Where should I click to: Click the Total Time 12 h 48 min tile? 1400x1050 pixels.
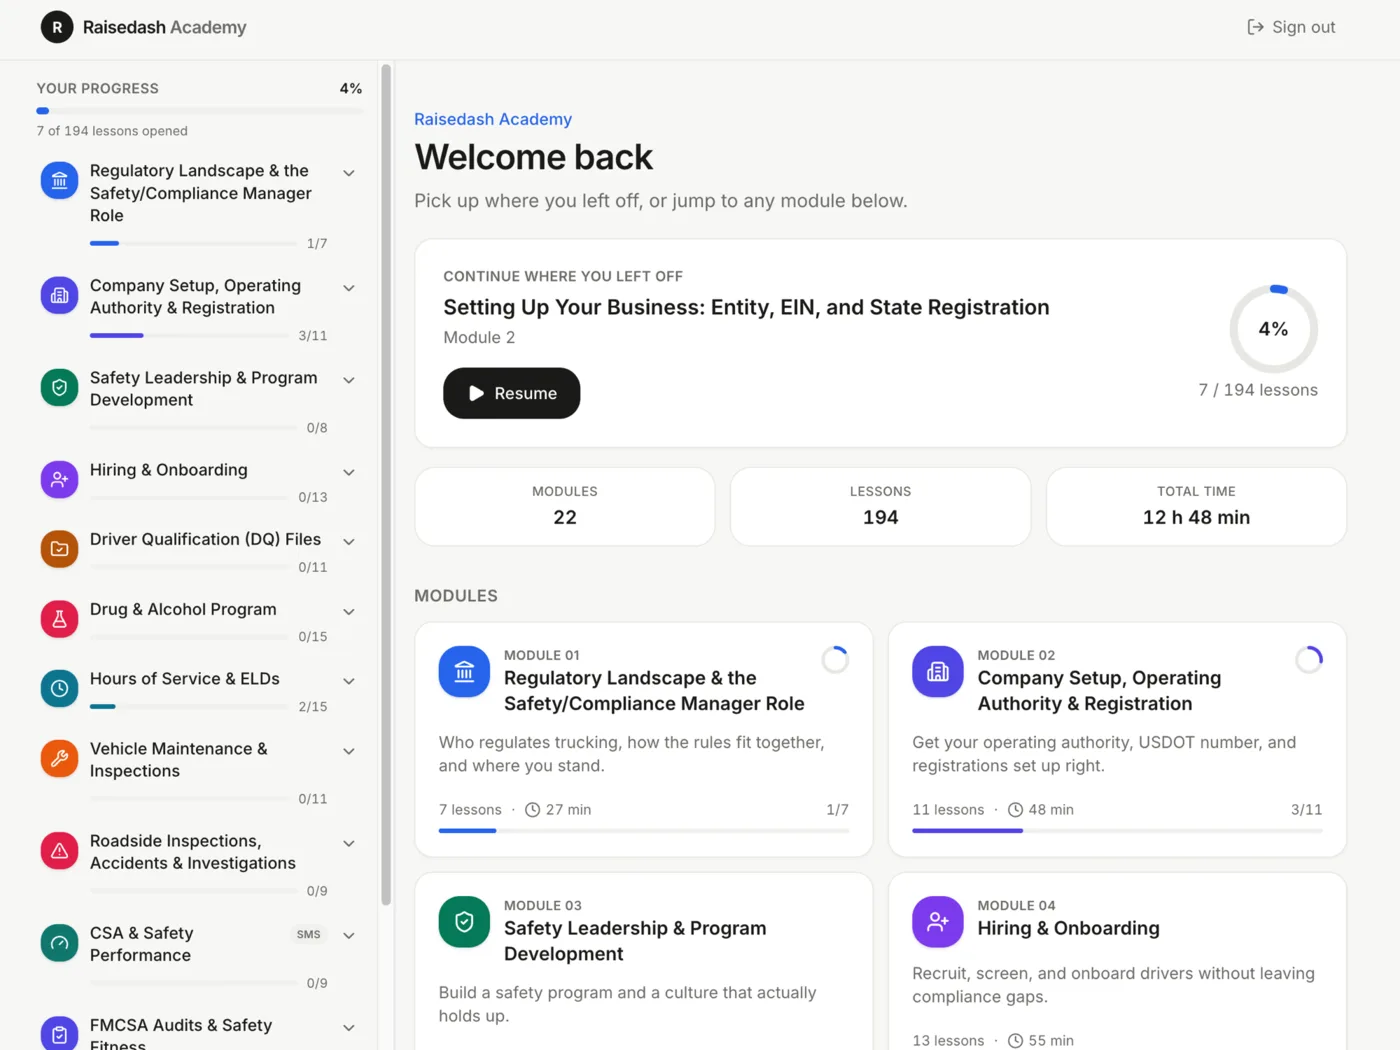(x=1196, y=506)
